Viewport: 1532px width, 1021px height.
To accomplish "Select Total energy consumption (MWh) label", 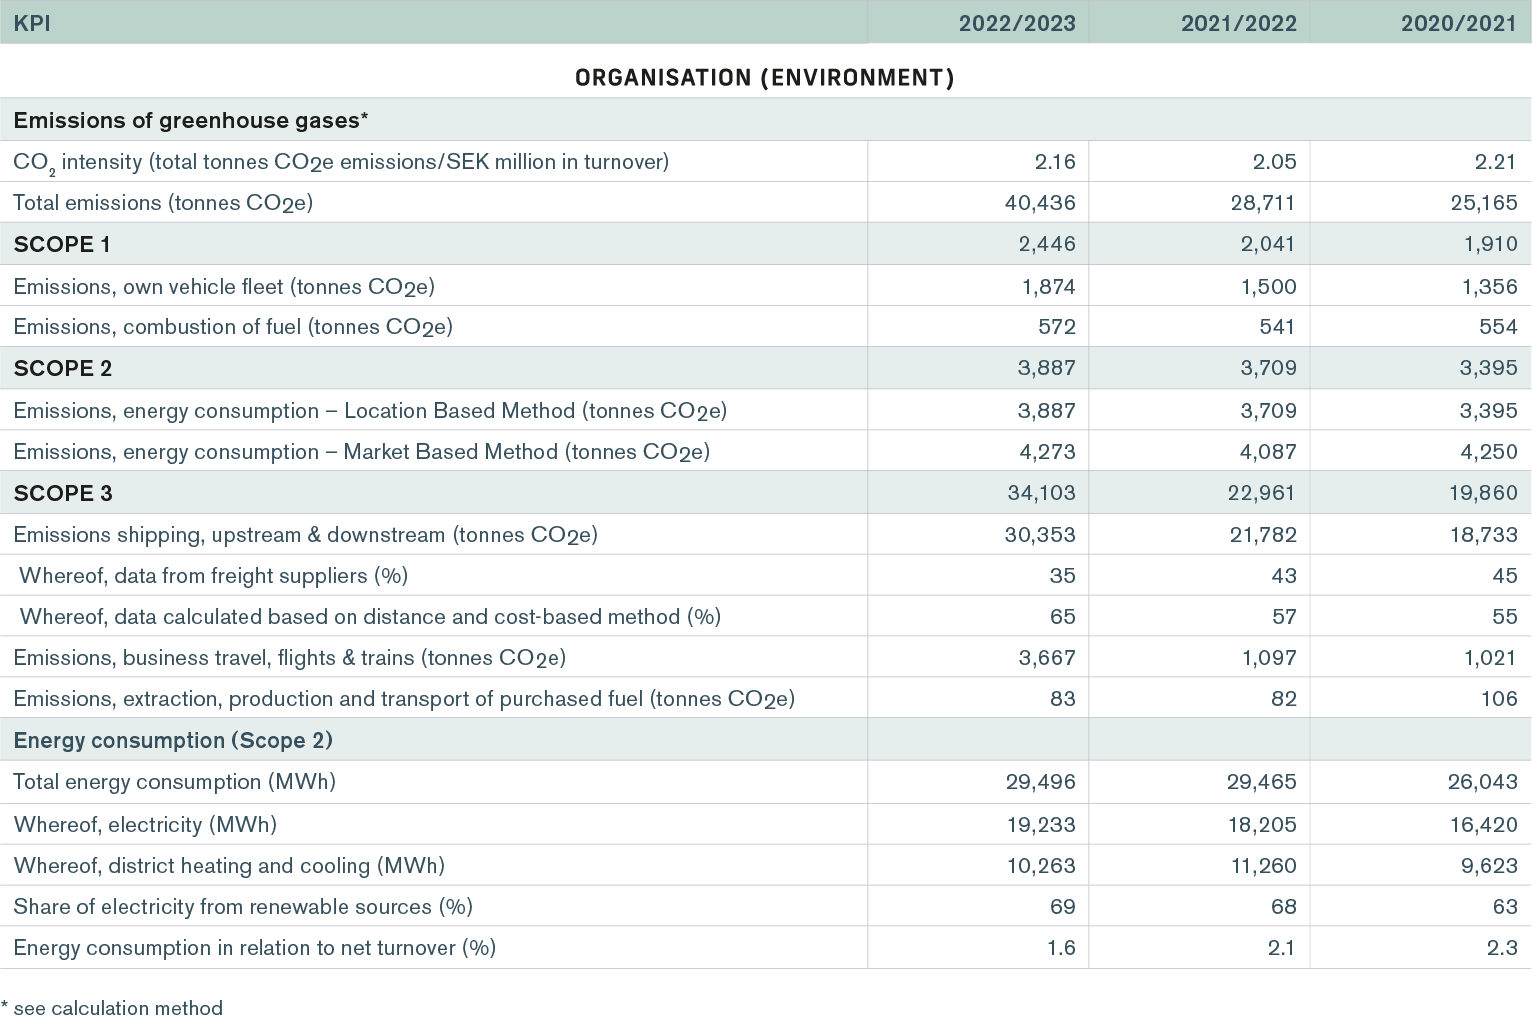I will point(175,782).
